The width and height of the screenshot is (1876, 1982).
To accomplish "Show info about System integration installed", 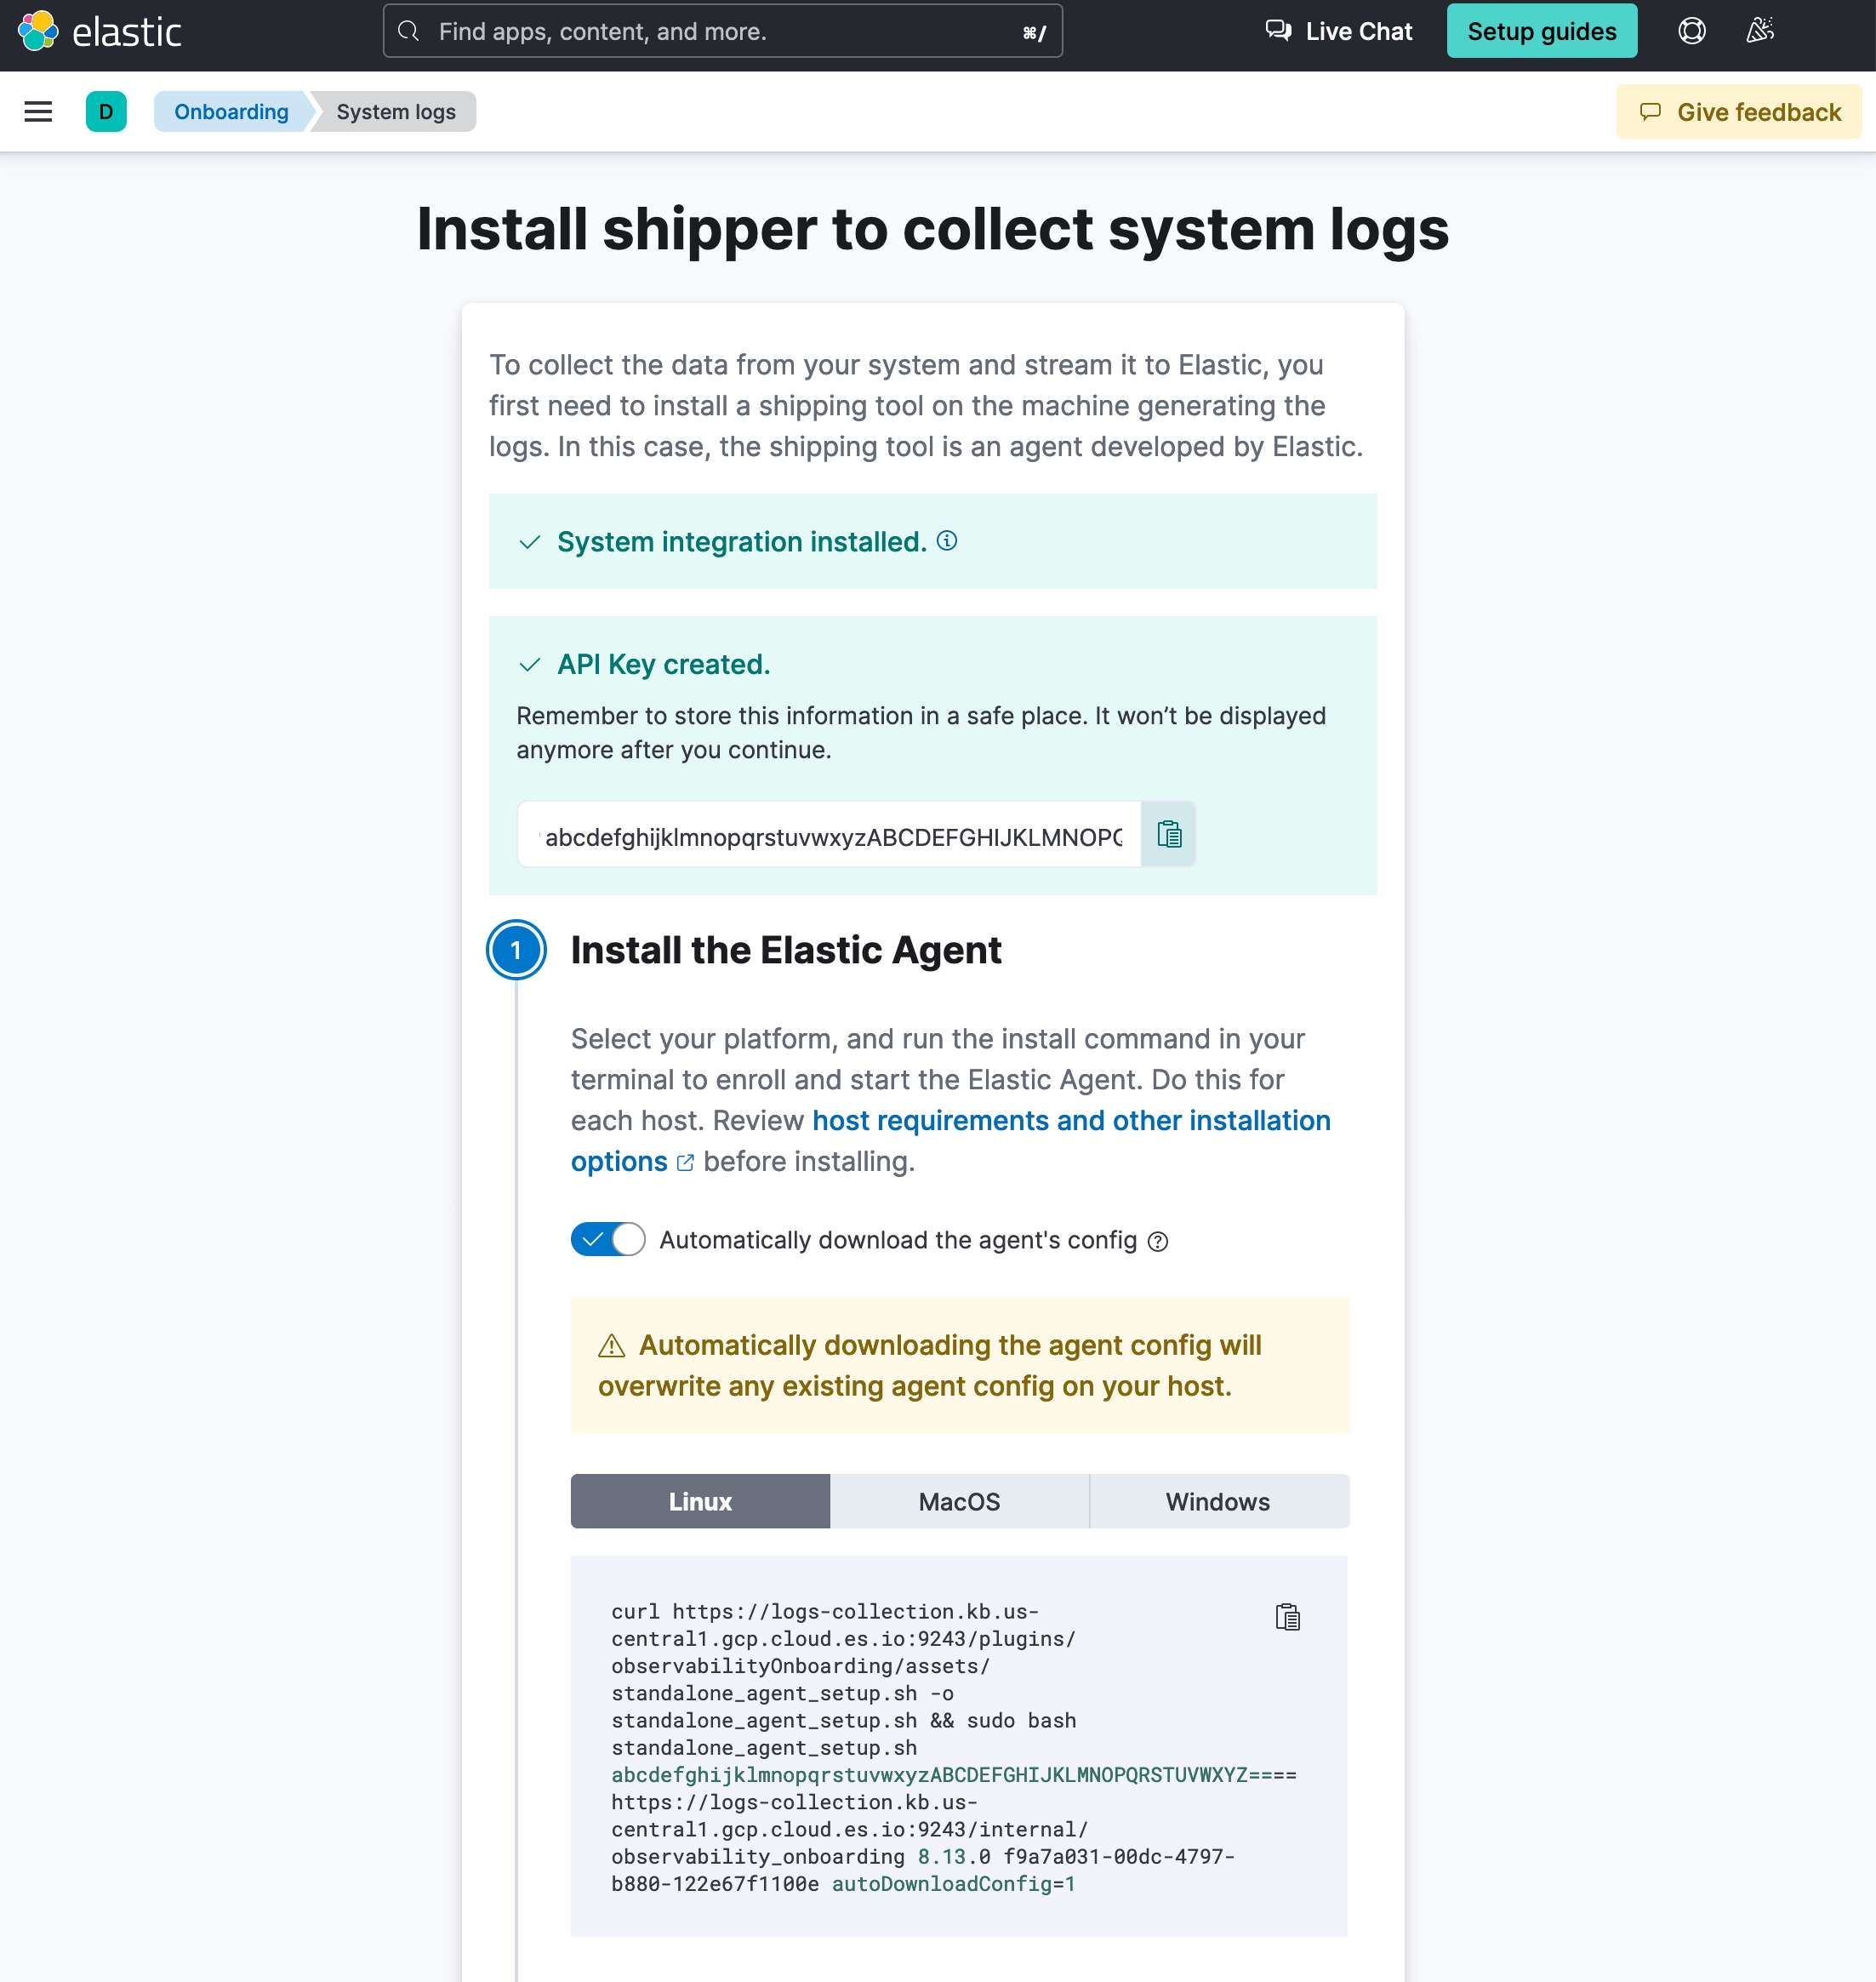I will [946, 541].
